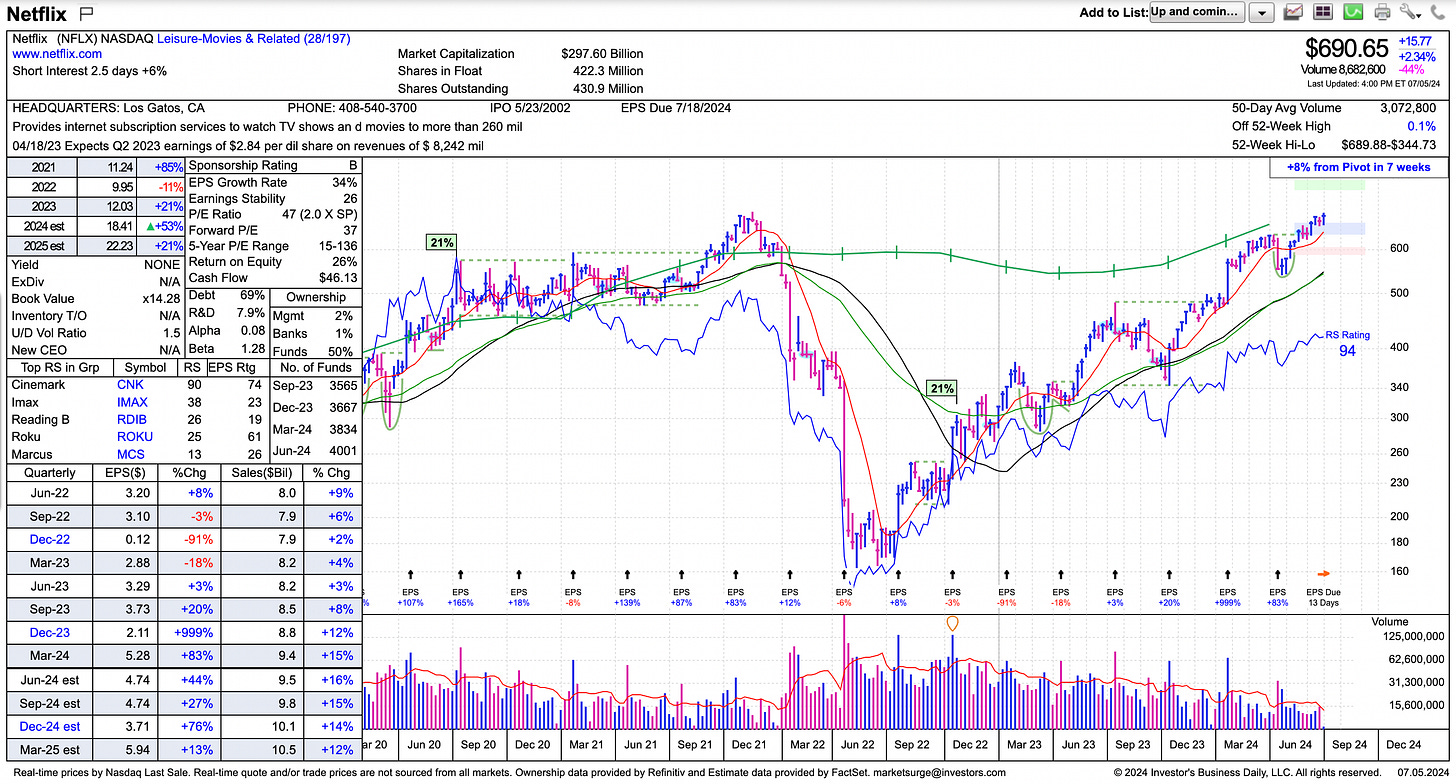
Task: Click the first 21% box near Sep 20
Action: point(441,242)
